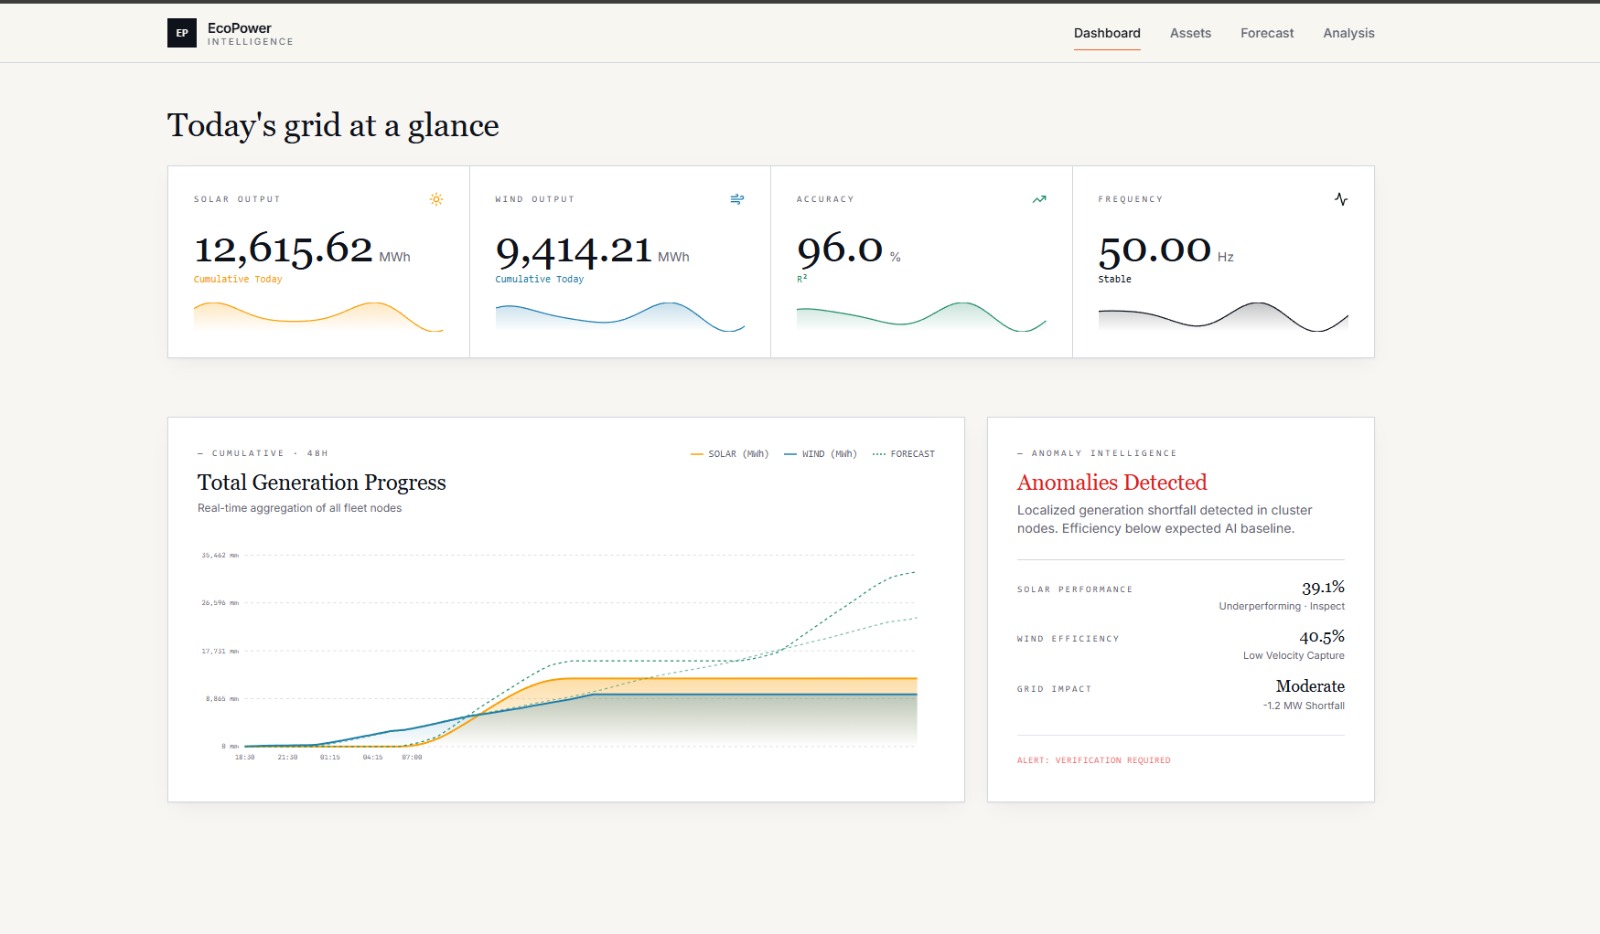Toggle the FORECAST legend entry

pos(903,454)
